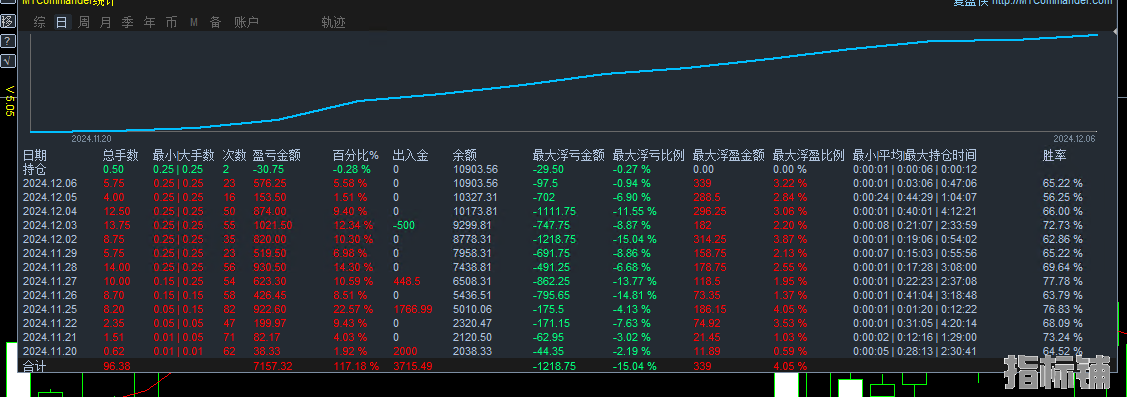Click the 日期 column header
The width and height of the screenshot is (1127, 397).
pos(34,155)
